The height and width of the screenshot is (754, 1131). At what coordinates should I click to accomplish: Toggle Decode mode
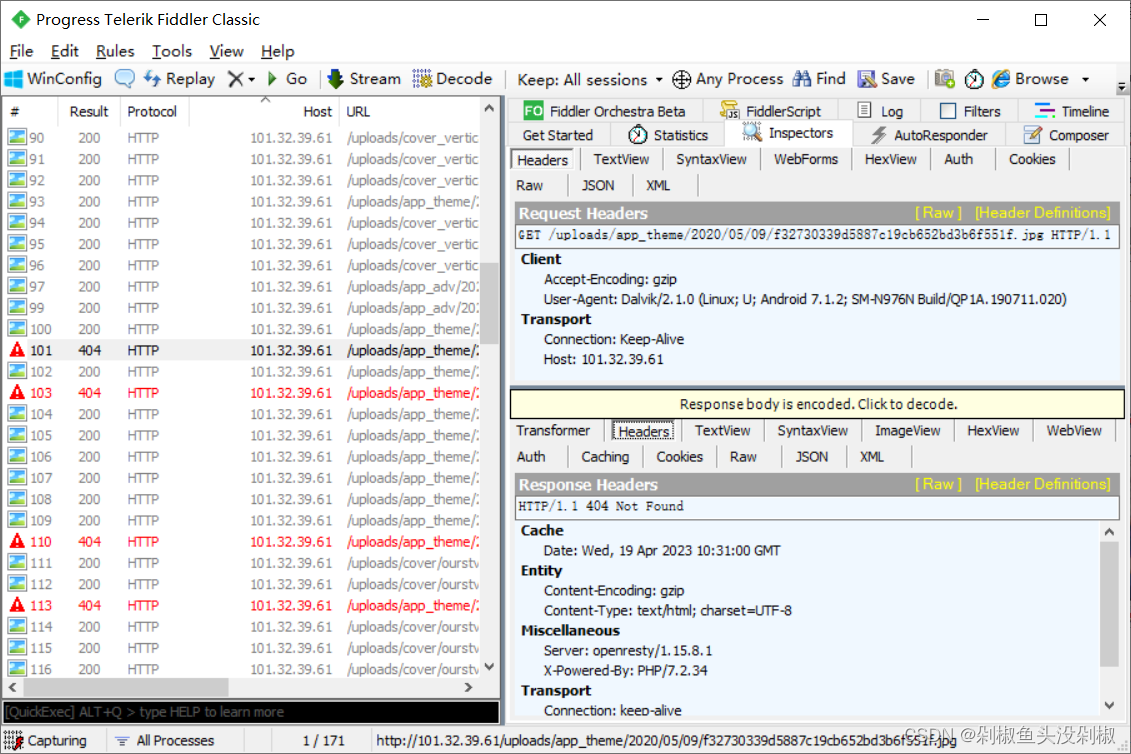[x=452, y=79]
